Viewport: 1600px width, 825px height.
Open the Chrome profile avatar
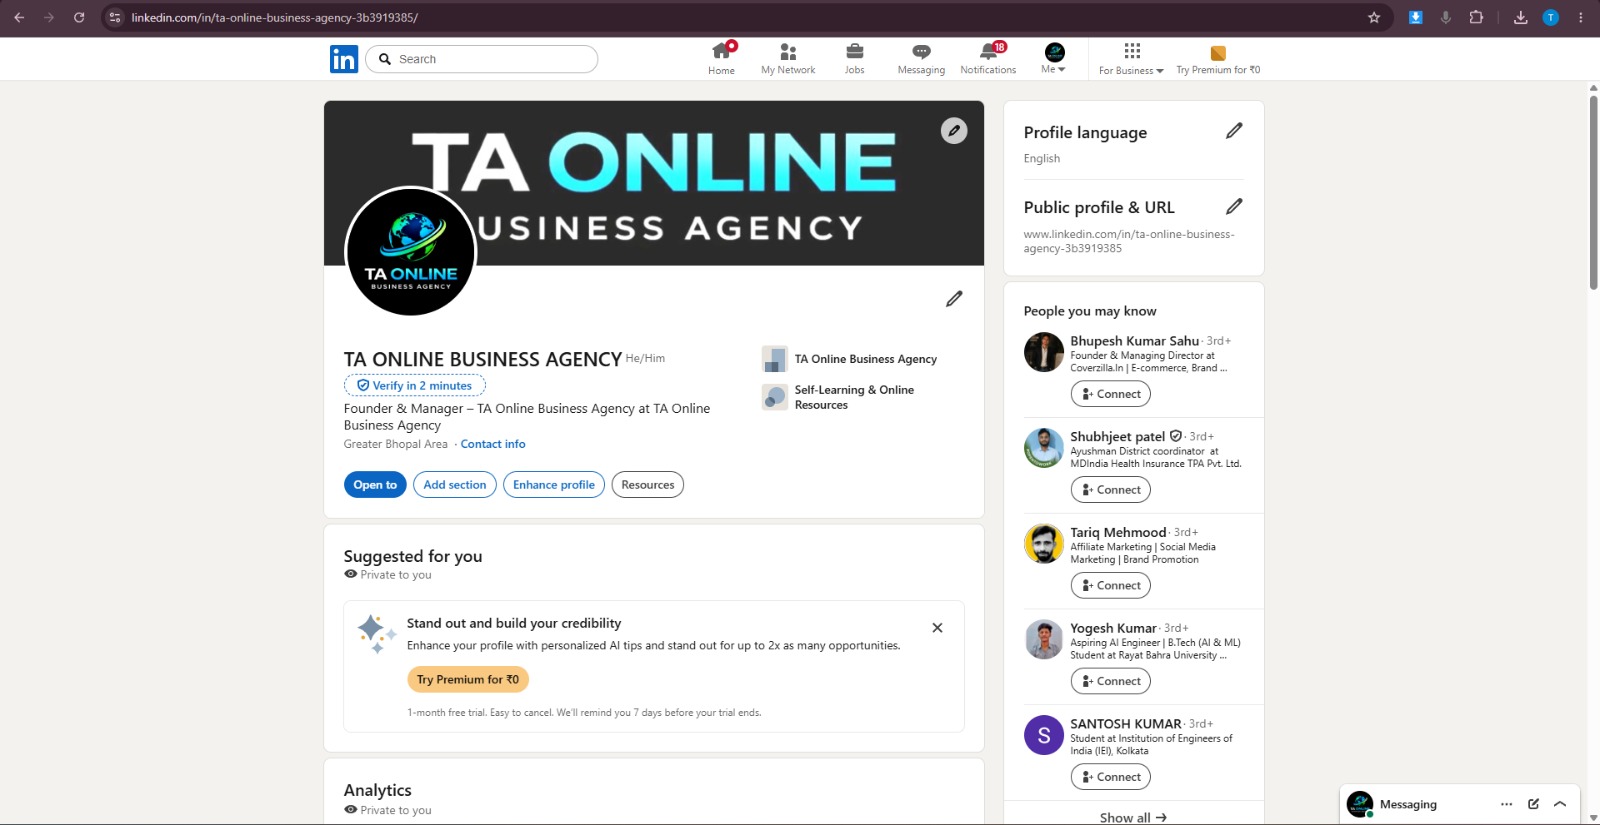tap(1551, 17)
